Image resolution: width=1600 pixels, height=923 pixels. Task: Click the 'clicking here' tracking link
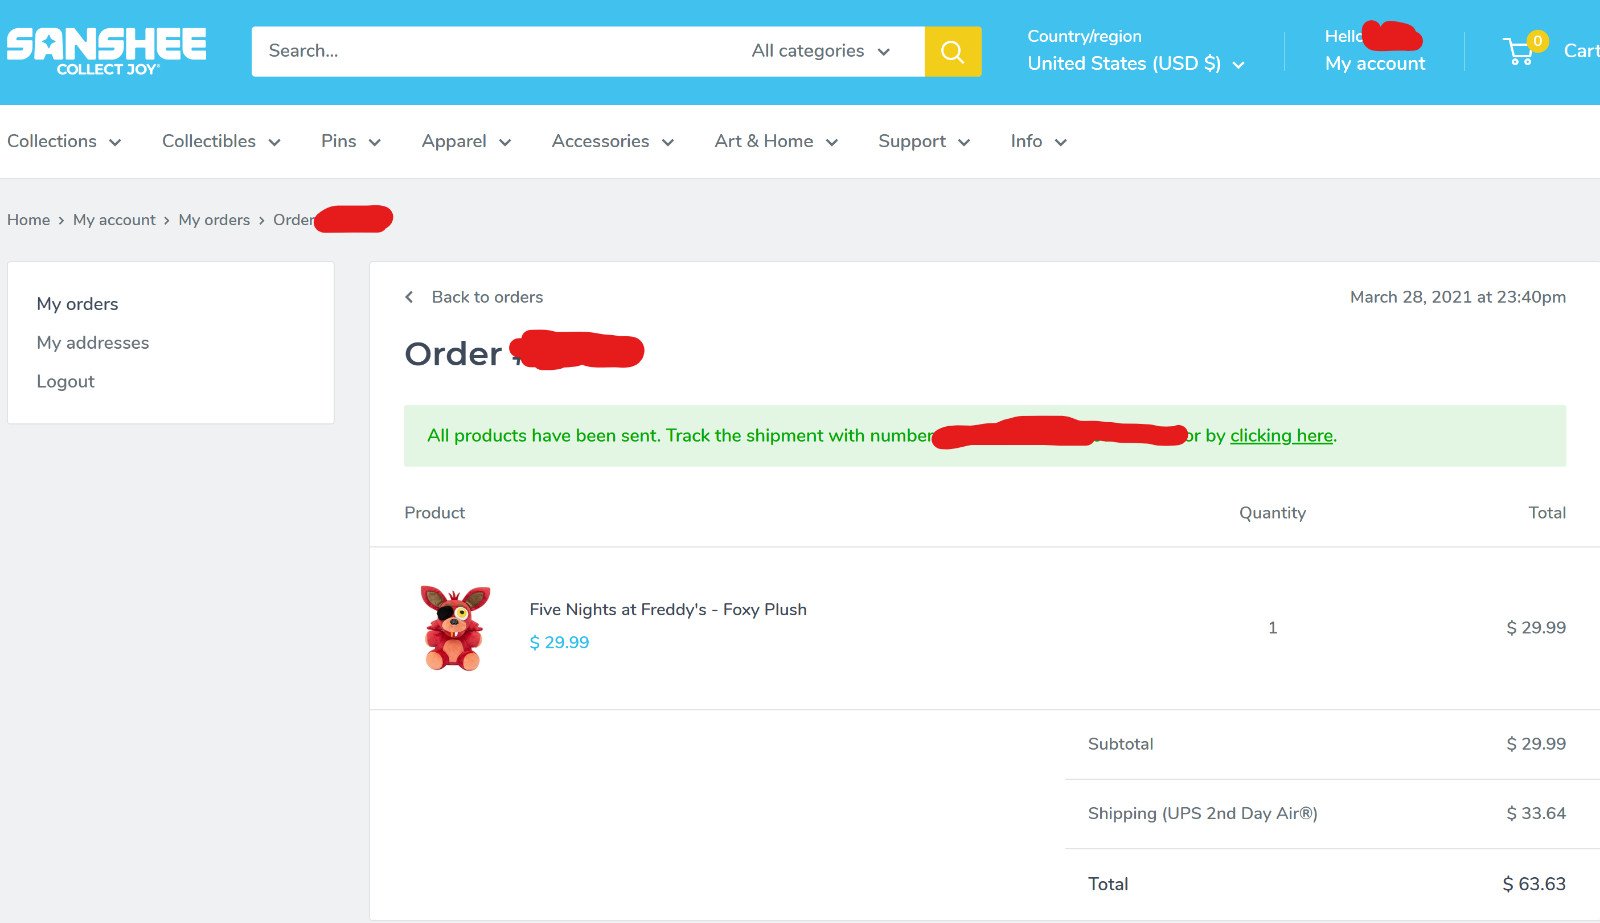(x=1281, y=435)
